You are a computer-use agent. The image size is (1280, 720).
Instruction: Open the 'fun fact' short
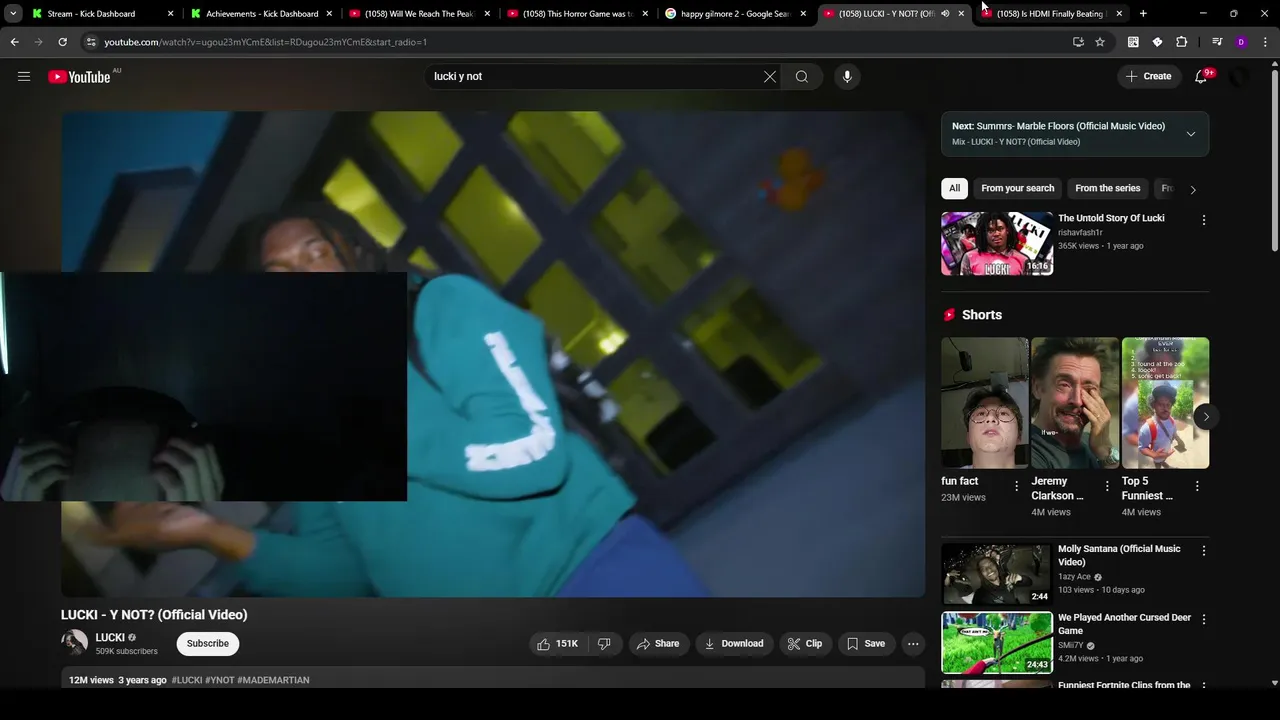click(x=985, y=403)
